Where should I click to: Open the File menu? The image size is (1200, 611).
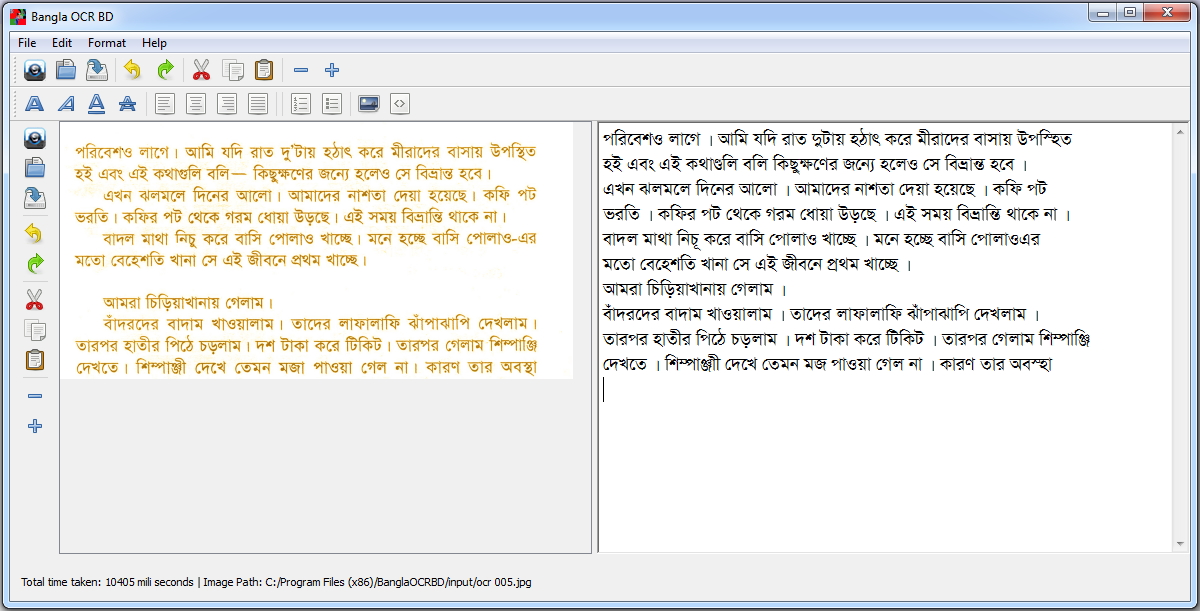[27, 43]
